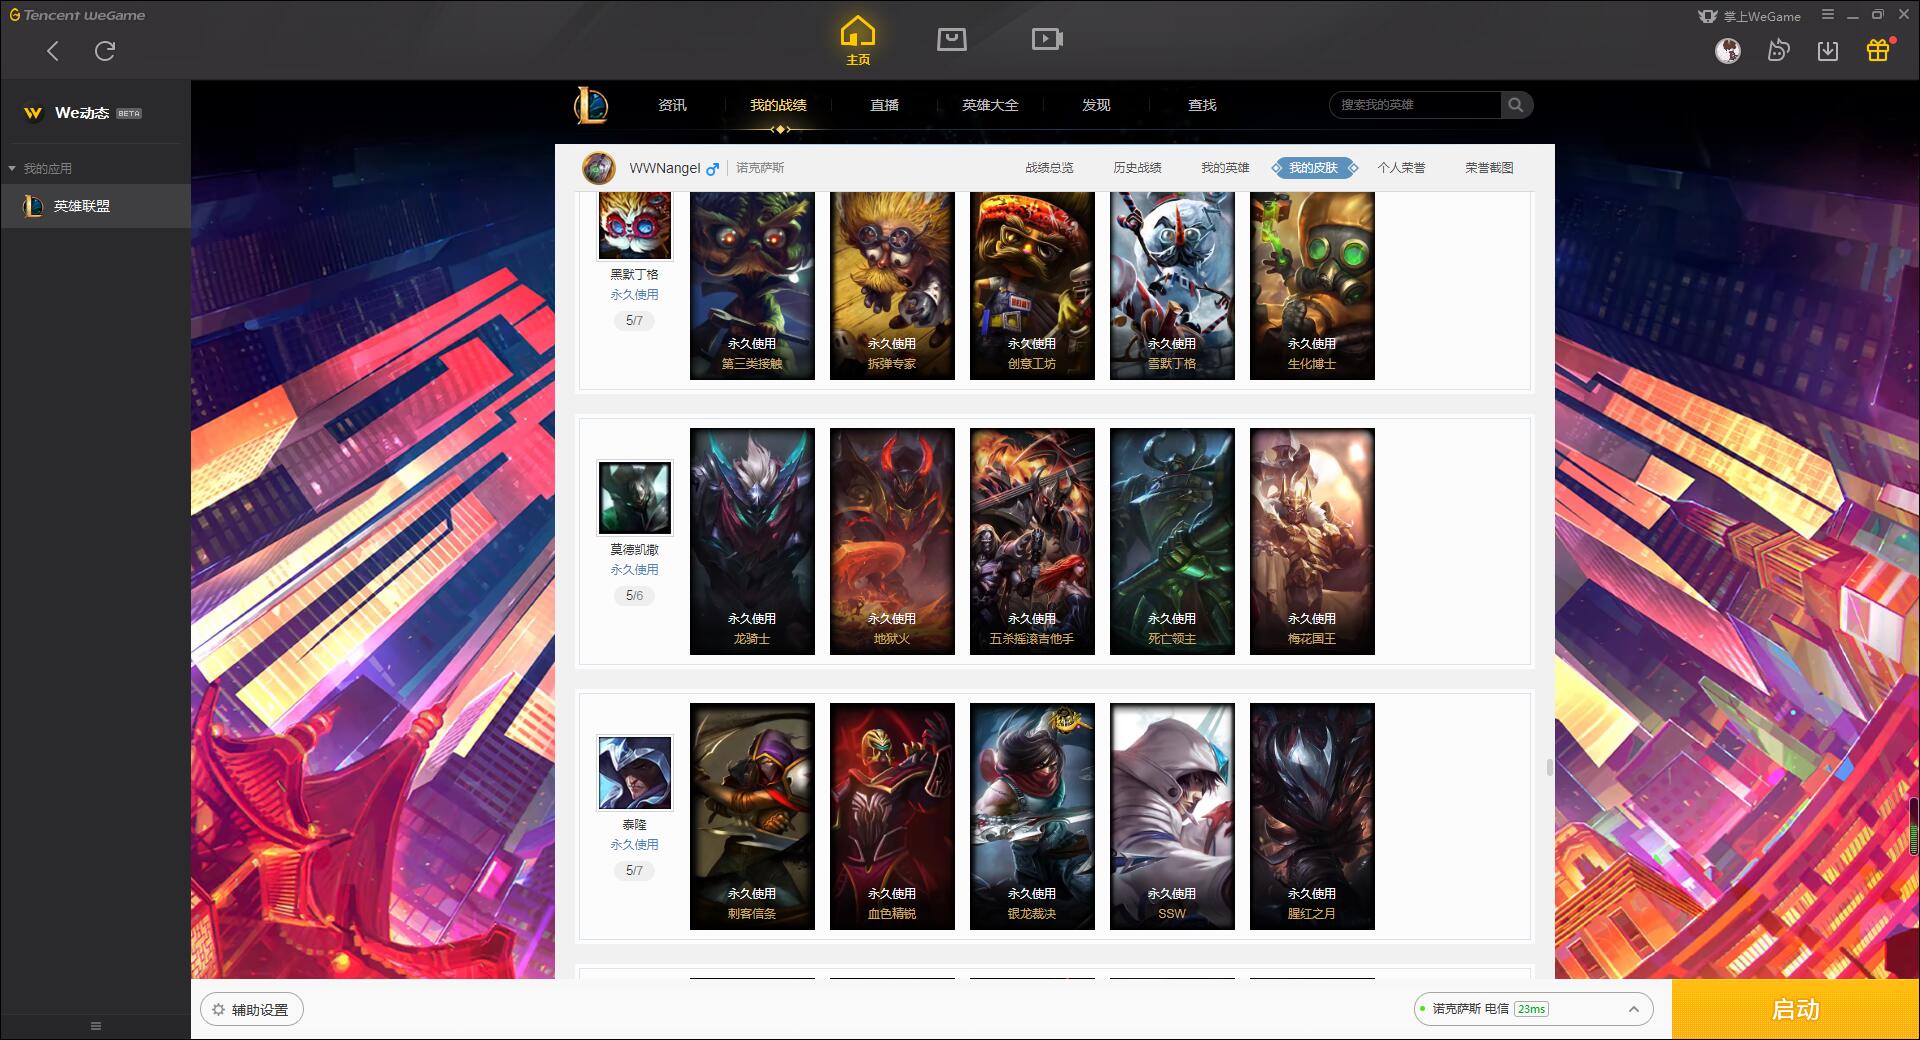Click the 泰隆 champion portrait
Viewport: 1920px width, 1040px height.
coord(635,772)
